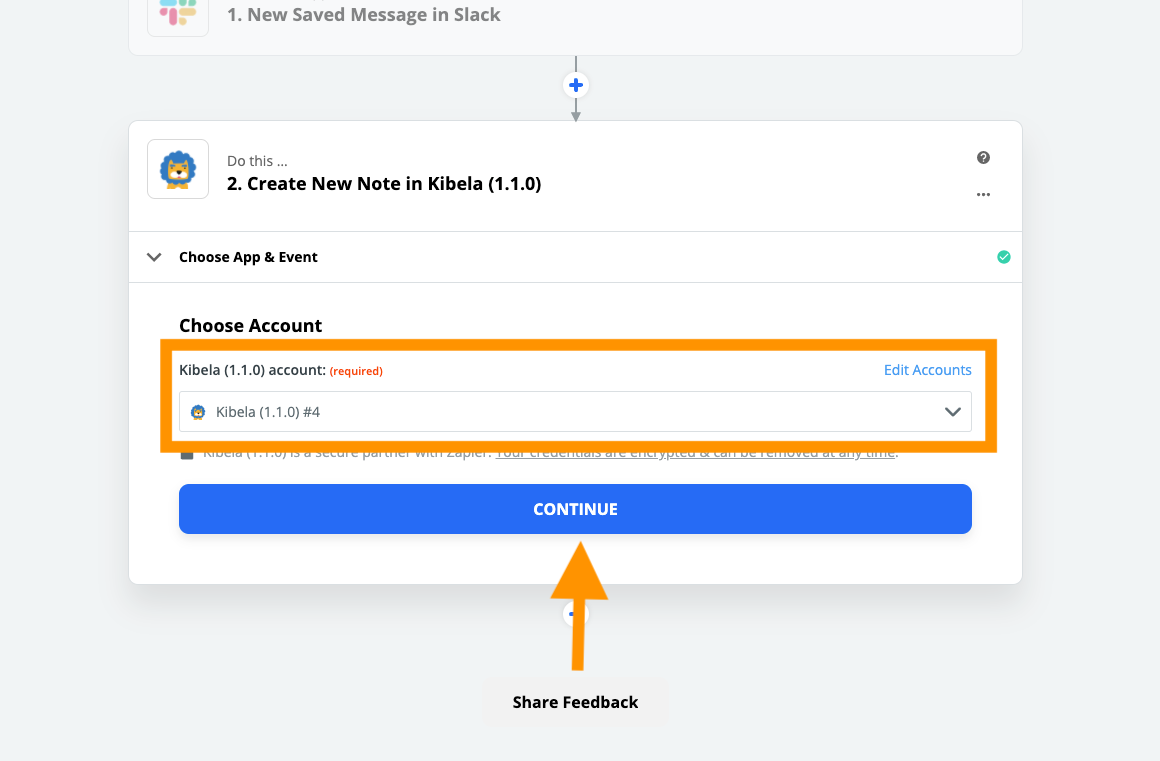Click the Share Feedback button
The height and width of the screenshot is (761, 1160).
(x=575, y=702)
